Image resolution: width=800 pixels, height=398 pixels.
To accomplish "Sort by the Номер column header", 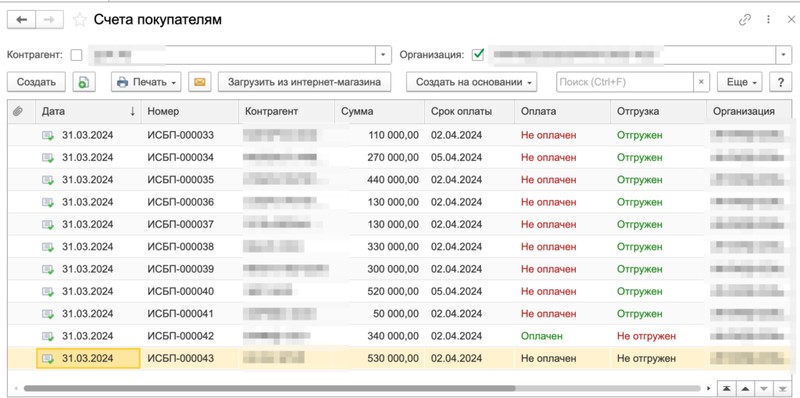I will coord(190,111).
